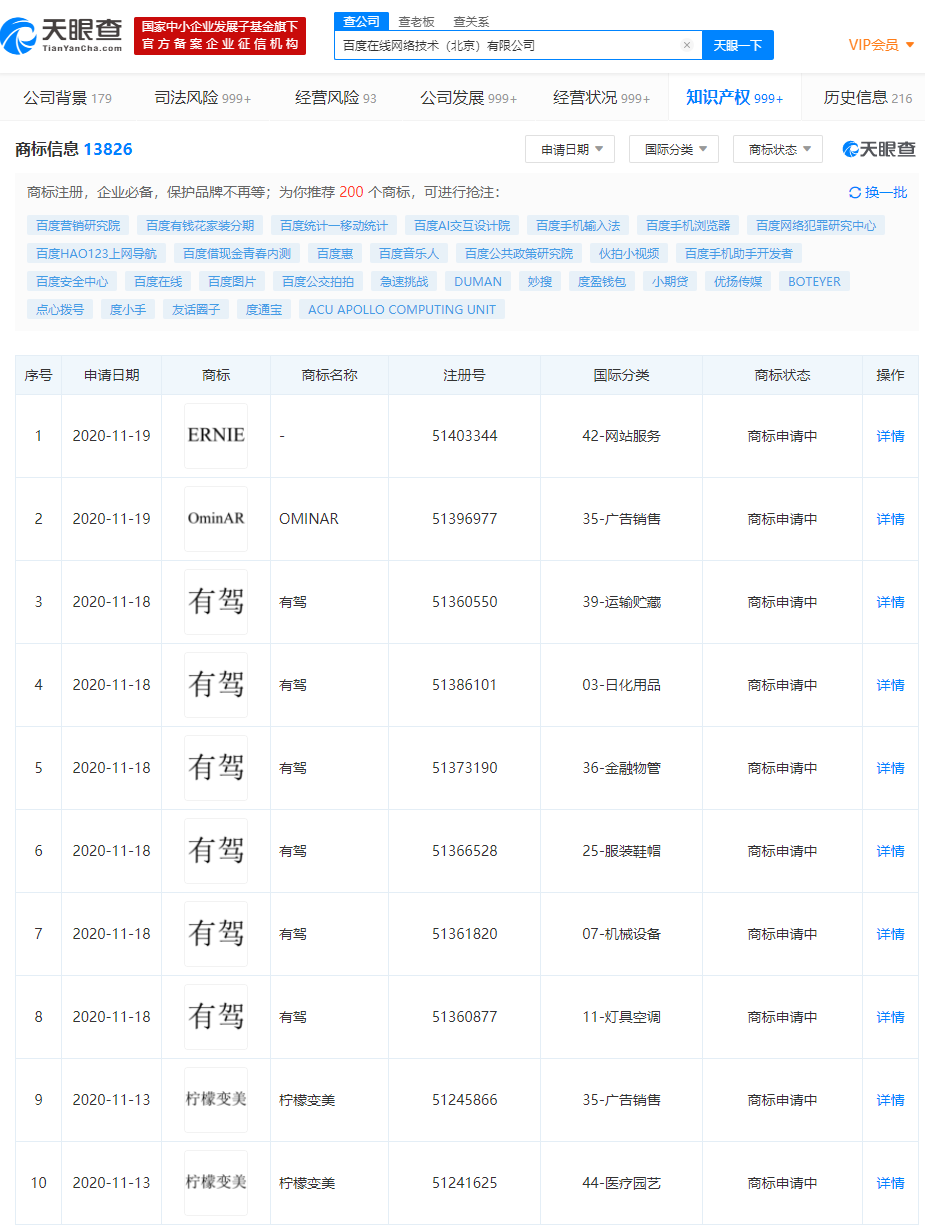Click registration number 51403344
This screenshot has height=1229, width=925.
pyautogui.click(x=465, y=436)
